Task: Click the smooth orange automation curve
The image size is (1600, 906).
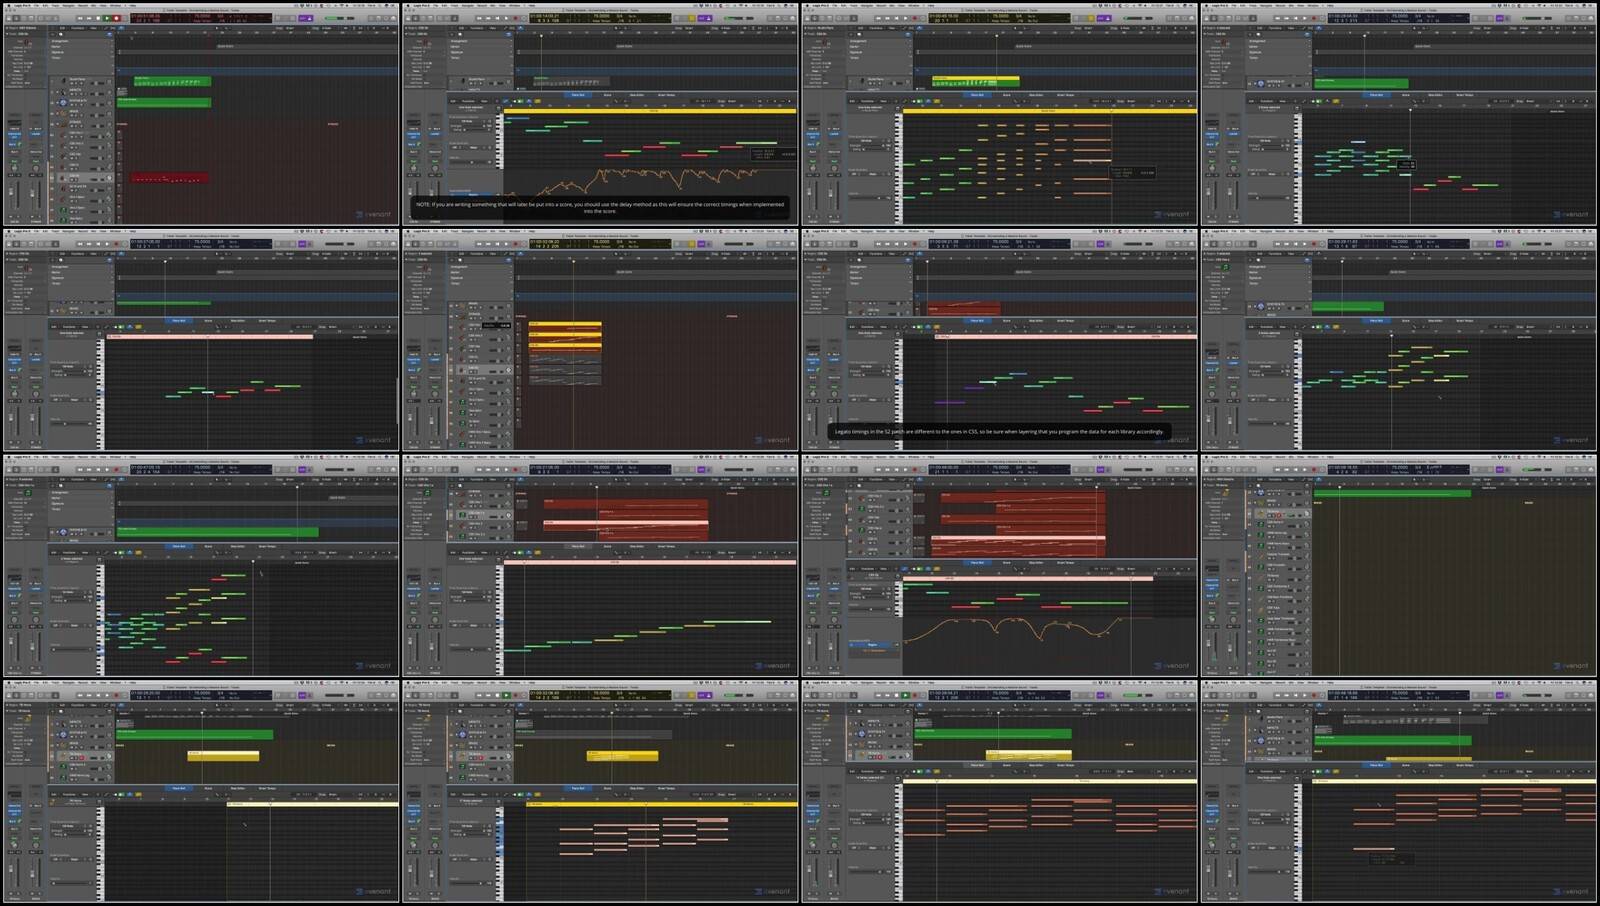Action: click(1010, 628)
